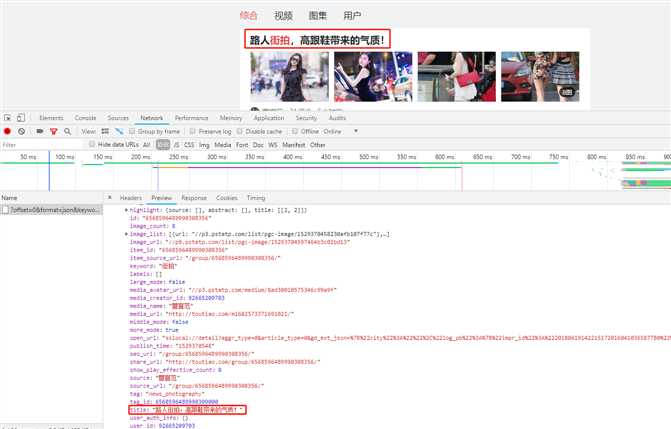671x429 pixels.
Task: Expand the highlight object in the preview
Action: [x=126, y=210]
